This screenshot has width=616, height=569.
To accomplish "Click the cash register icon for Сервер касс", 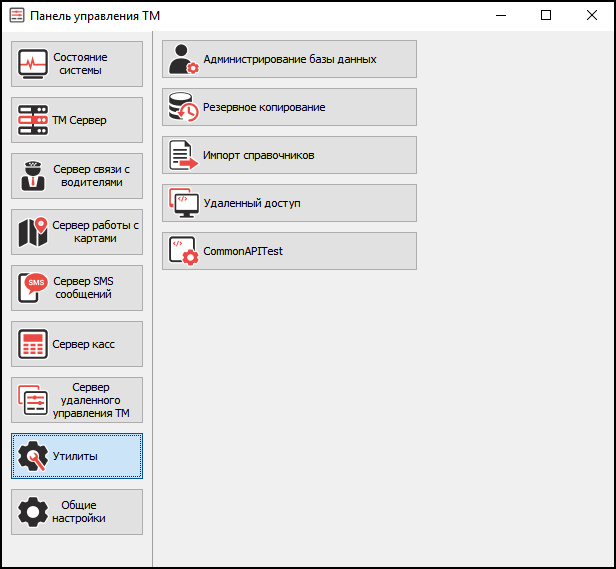I will click(x=33, y=344).
